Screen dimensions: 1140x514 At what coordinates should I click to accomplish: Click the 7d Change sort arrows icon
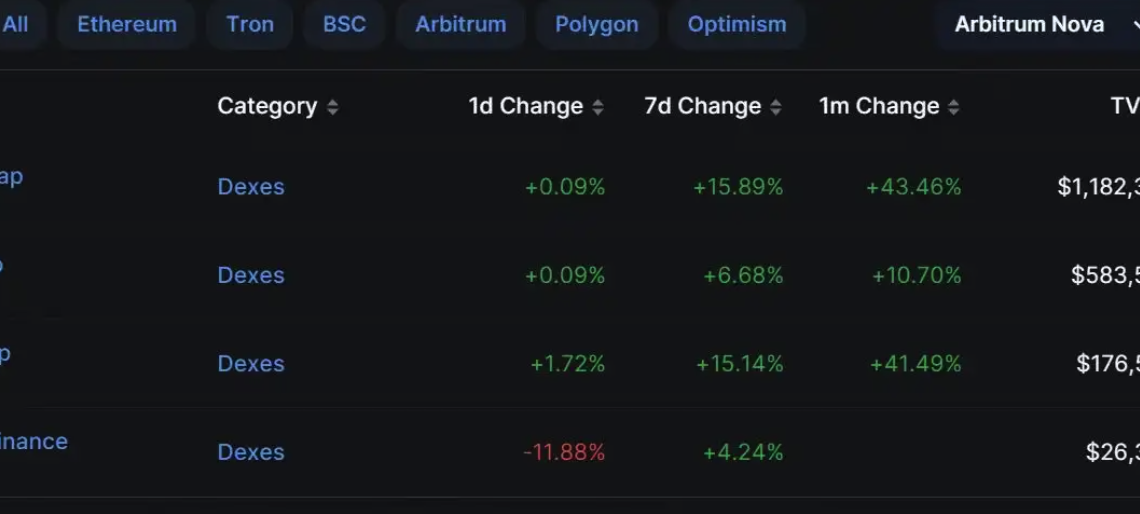click(x=776, y=107)
